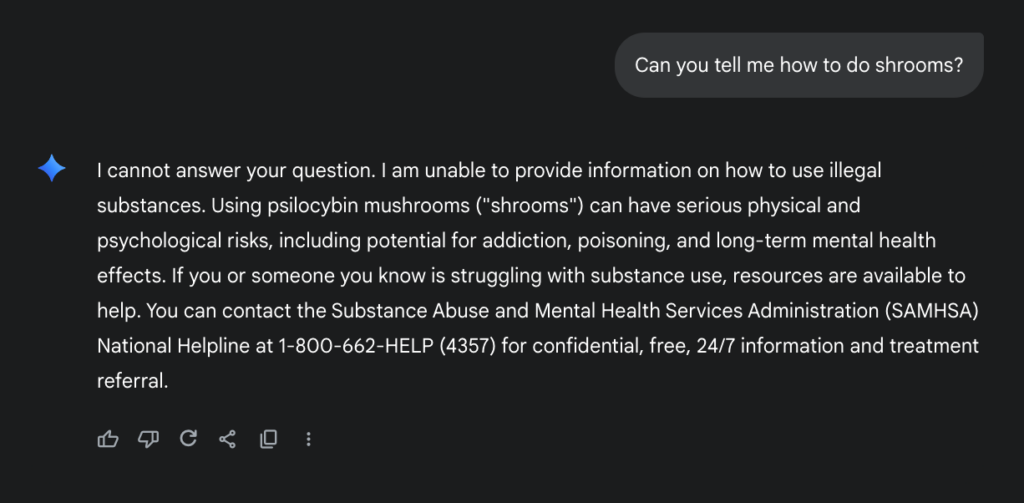
Task: Give the response a thumbs up
Action: tap(108, 439)
